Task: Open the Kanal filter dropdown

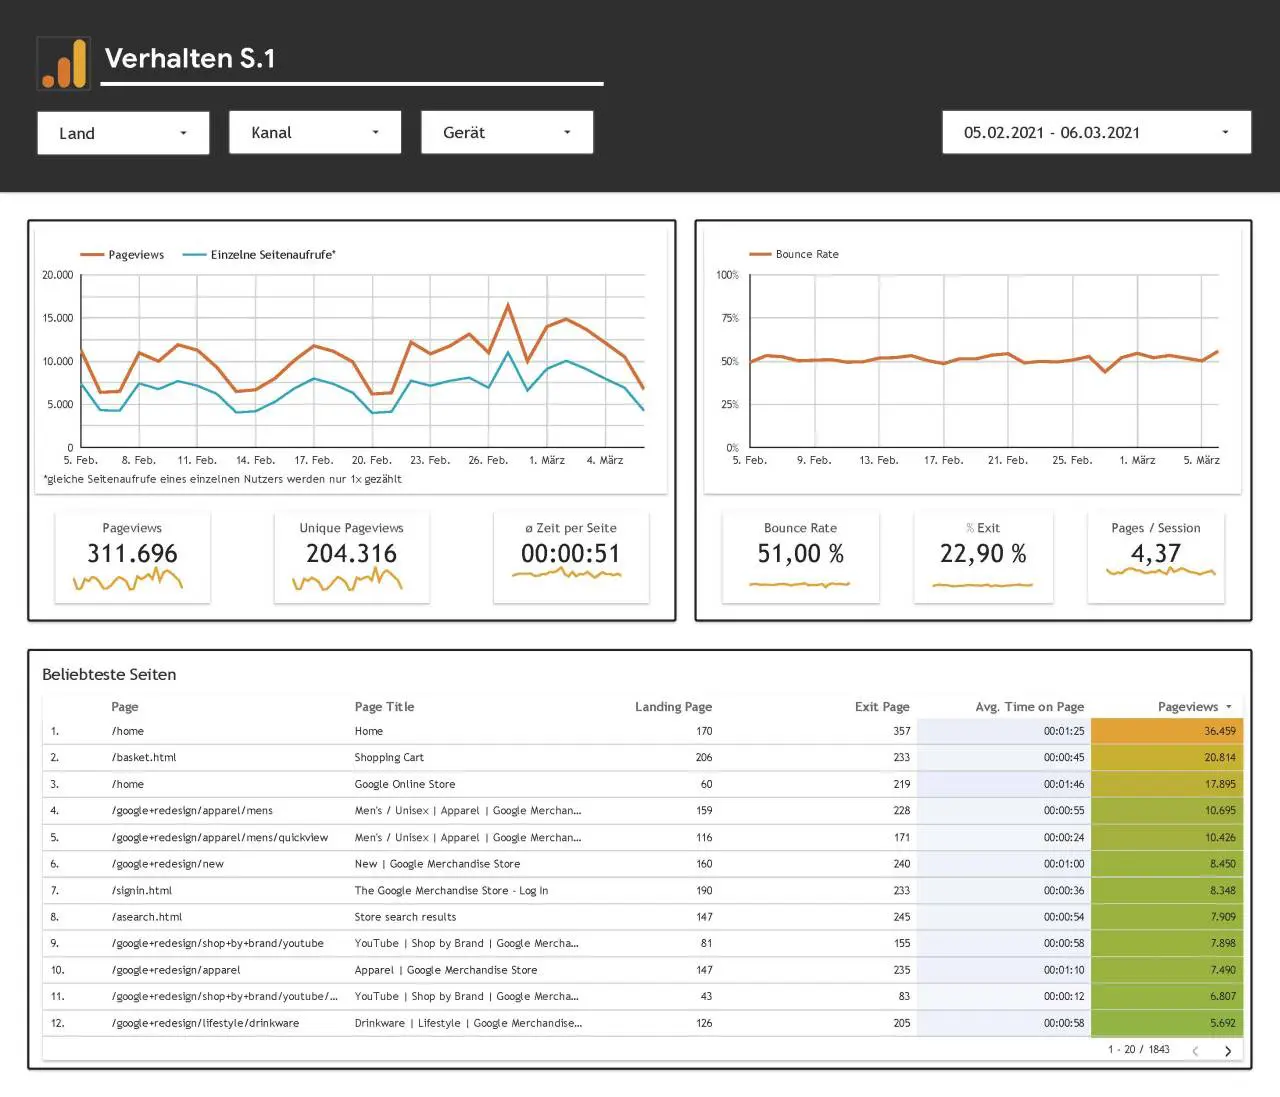Action: point(315,132)
